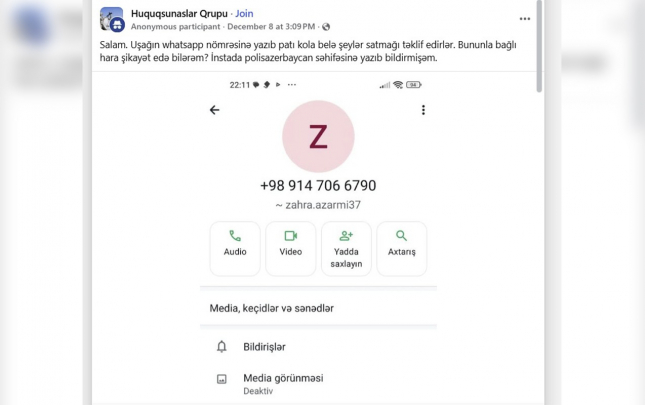Open the post's three-dot options menu
Screen dimensions: 645x405
[524, 19]
